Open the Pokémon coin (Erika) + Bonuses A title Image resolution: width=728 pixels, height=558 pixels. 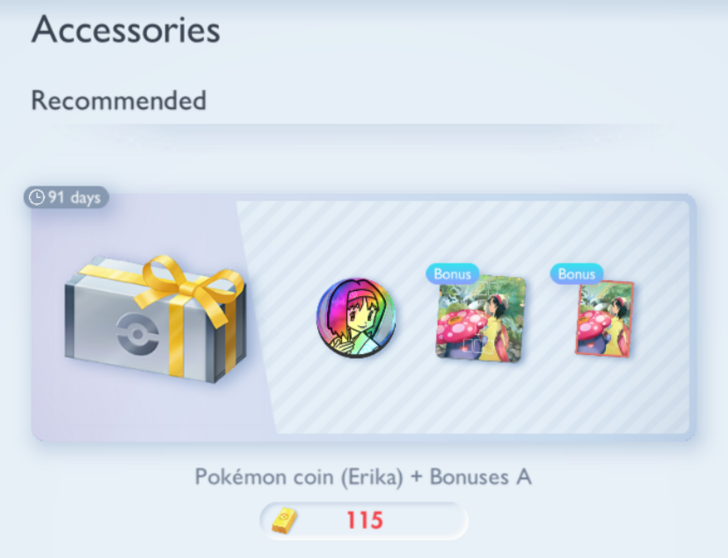(x=363, y=477)
